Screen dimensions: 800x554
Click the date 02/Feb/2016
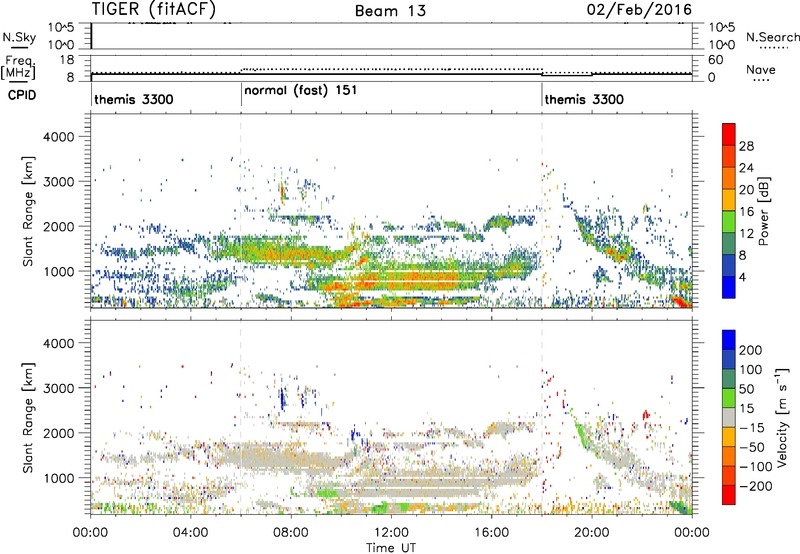(639, 10)
